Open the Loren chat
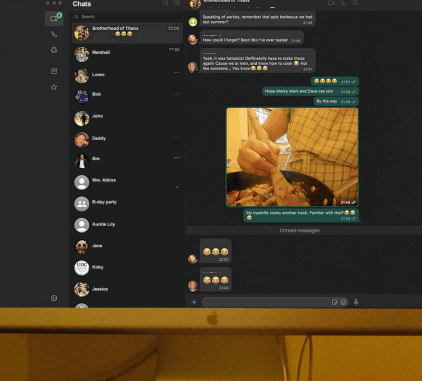The image size is (422, 381). pos(127,76)
